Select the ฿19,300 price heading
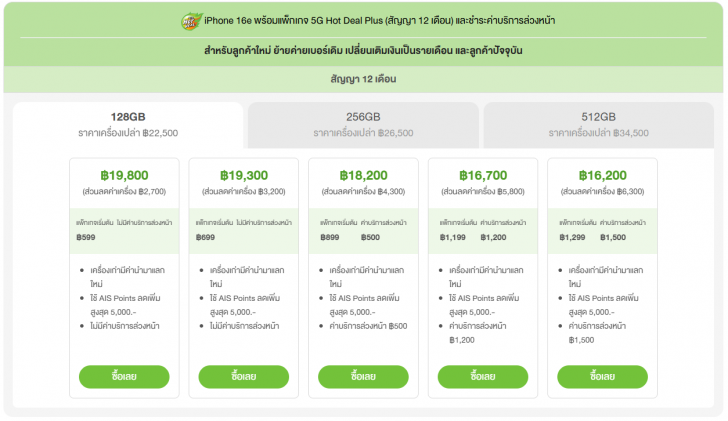 (x=244, y=173)
